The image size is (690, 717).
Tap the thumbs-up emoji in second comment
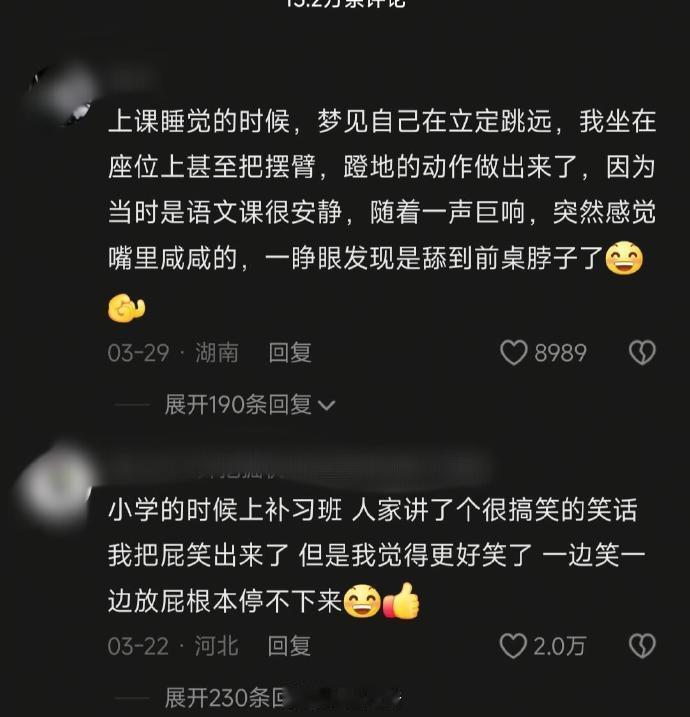401,601
